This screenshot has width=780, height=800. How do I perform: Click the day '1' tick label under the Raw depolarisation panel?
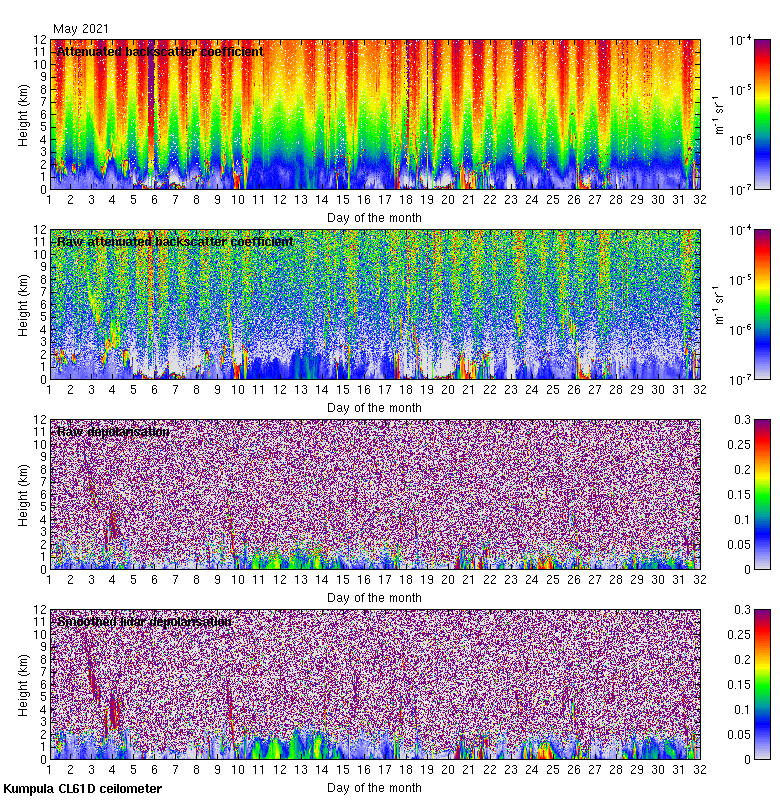click(49, 580)
